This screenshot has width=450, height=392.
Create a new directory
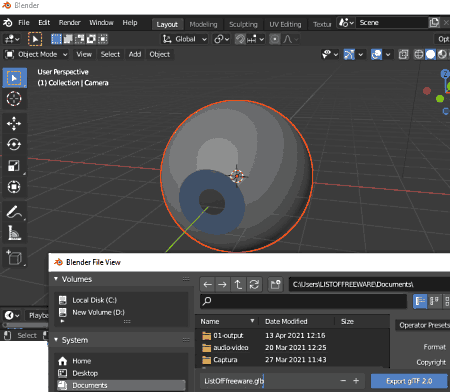[x=275, y=284]
